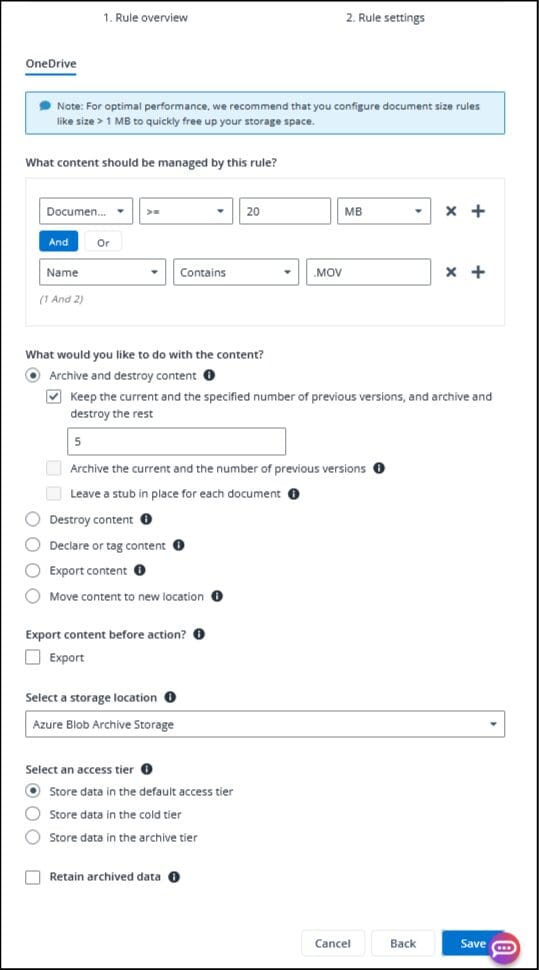Open the Contains operator dropdown
The image size is (539, 970).
[236, 272]
